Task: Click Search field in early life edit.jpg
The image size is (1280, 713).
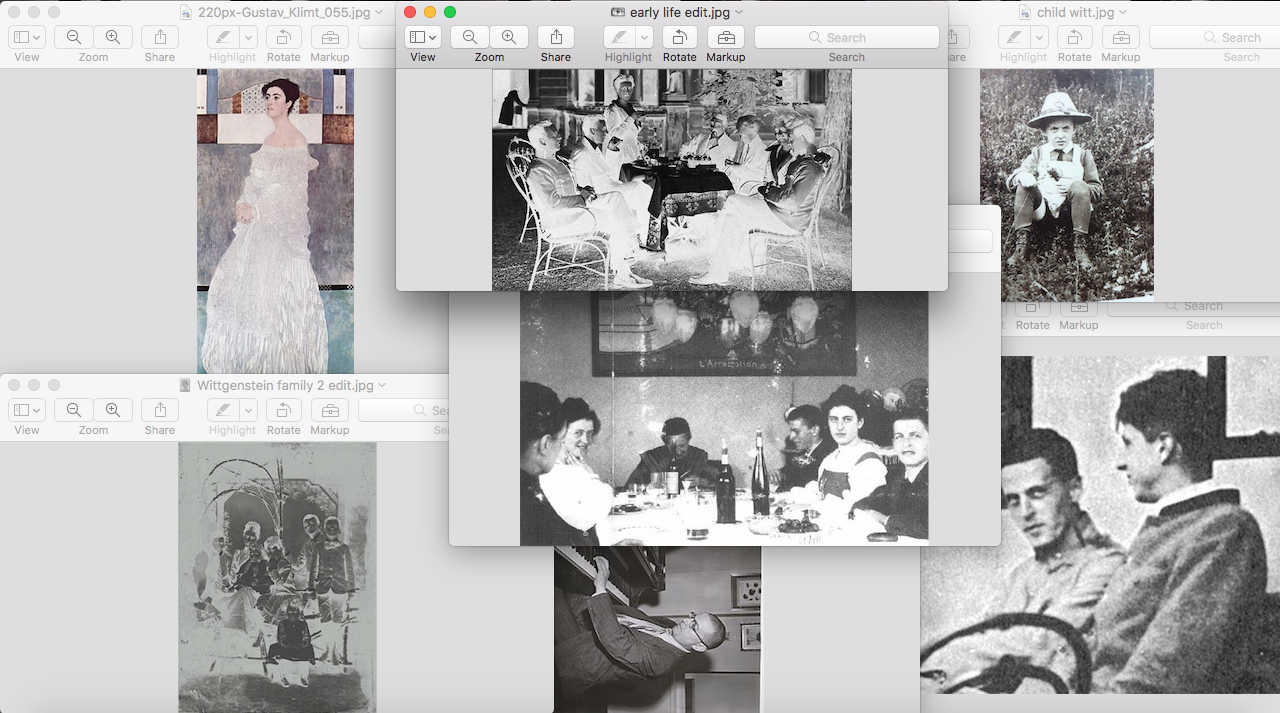Action: pyautogui.click(x=846, y=37)
